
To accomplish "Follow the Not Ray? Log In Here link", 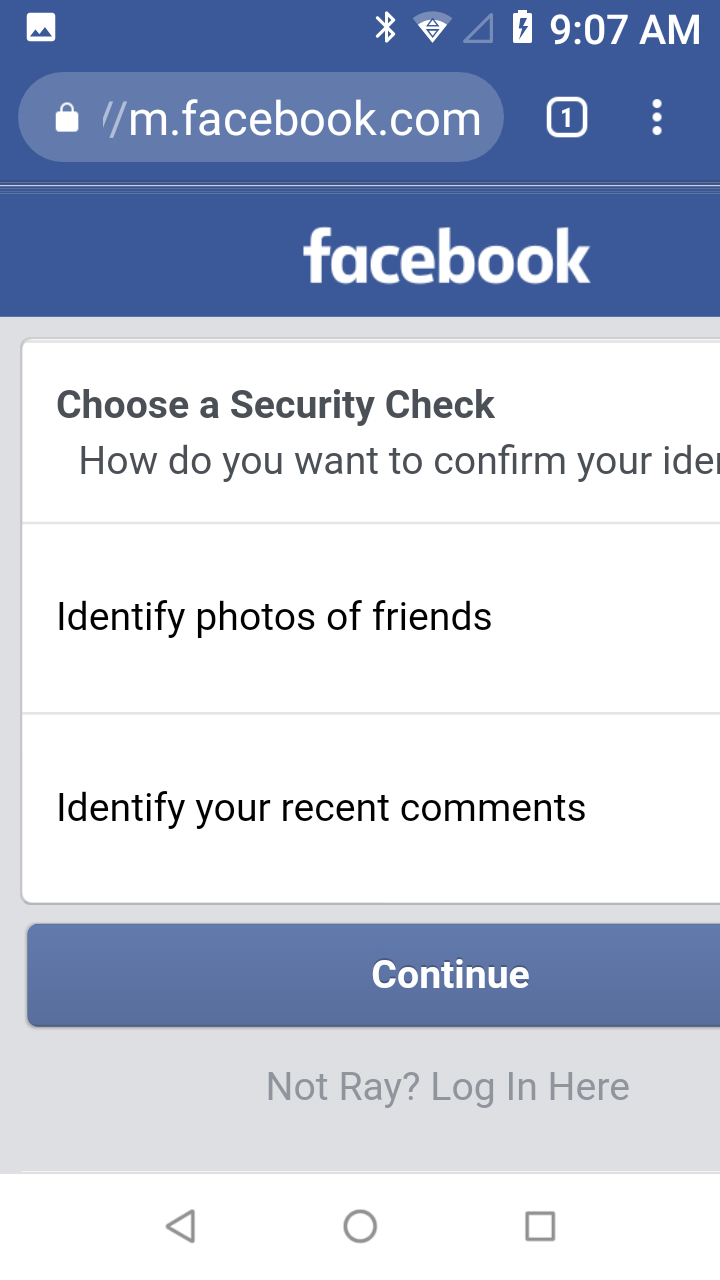I will [448, 1087].
